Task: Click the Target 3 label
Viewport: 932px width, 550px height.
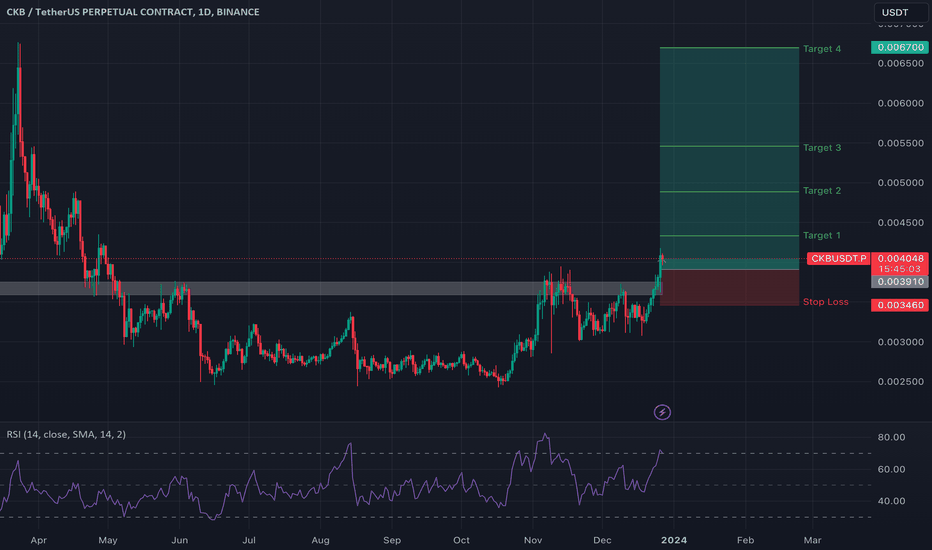Action: point(822,147)
